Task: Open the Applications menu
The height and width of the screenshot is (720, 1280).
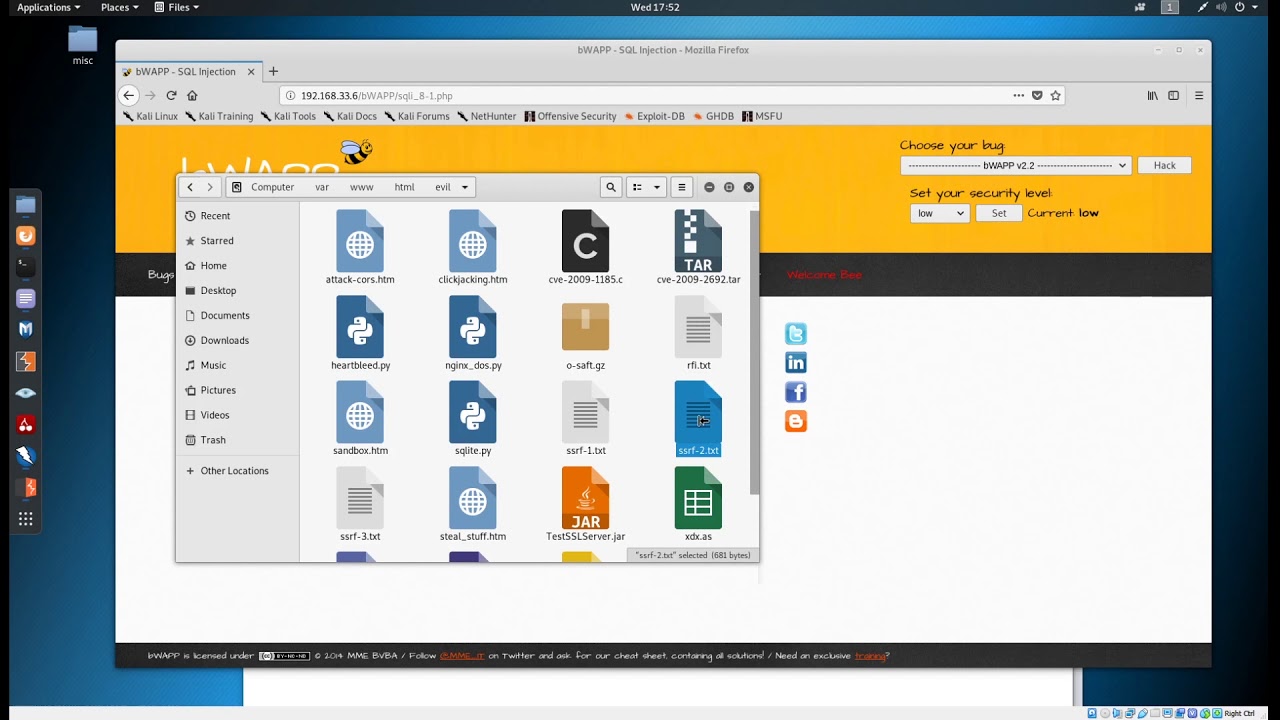Action: point(48,7)
